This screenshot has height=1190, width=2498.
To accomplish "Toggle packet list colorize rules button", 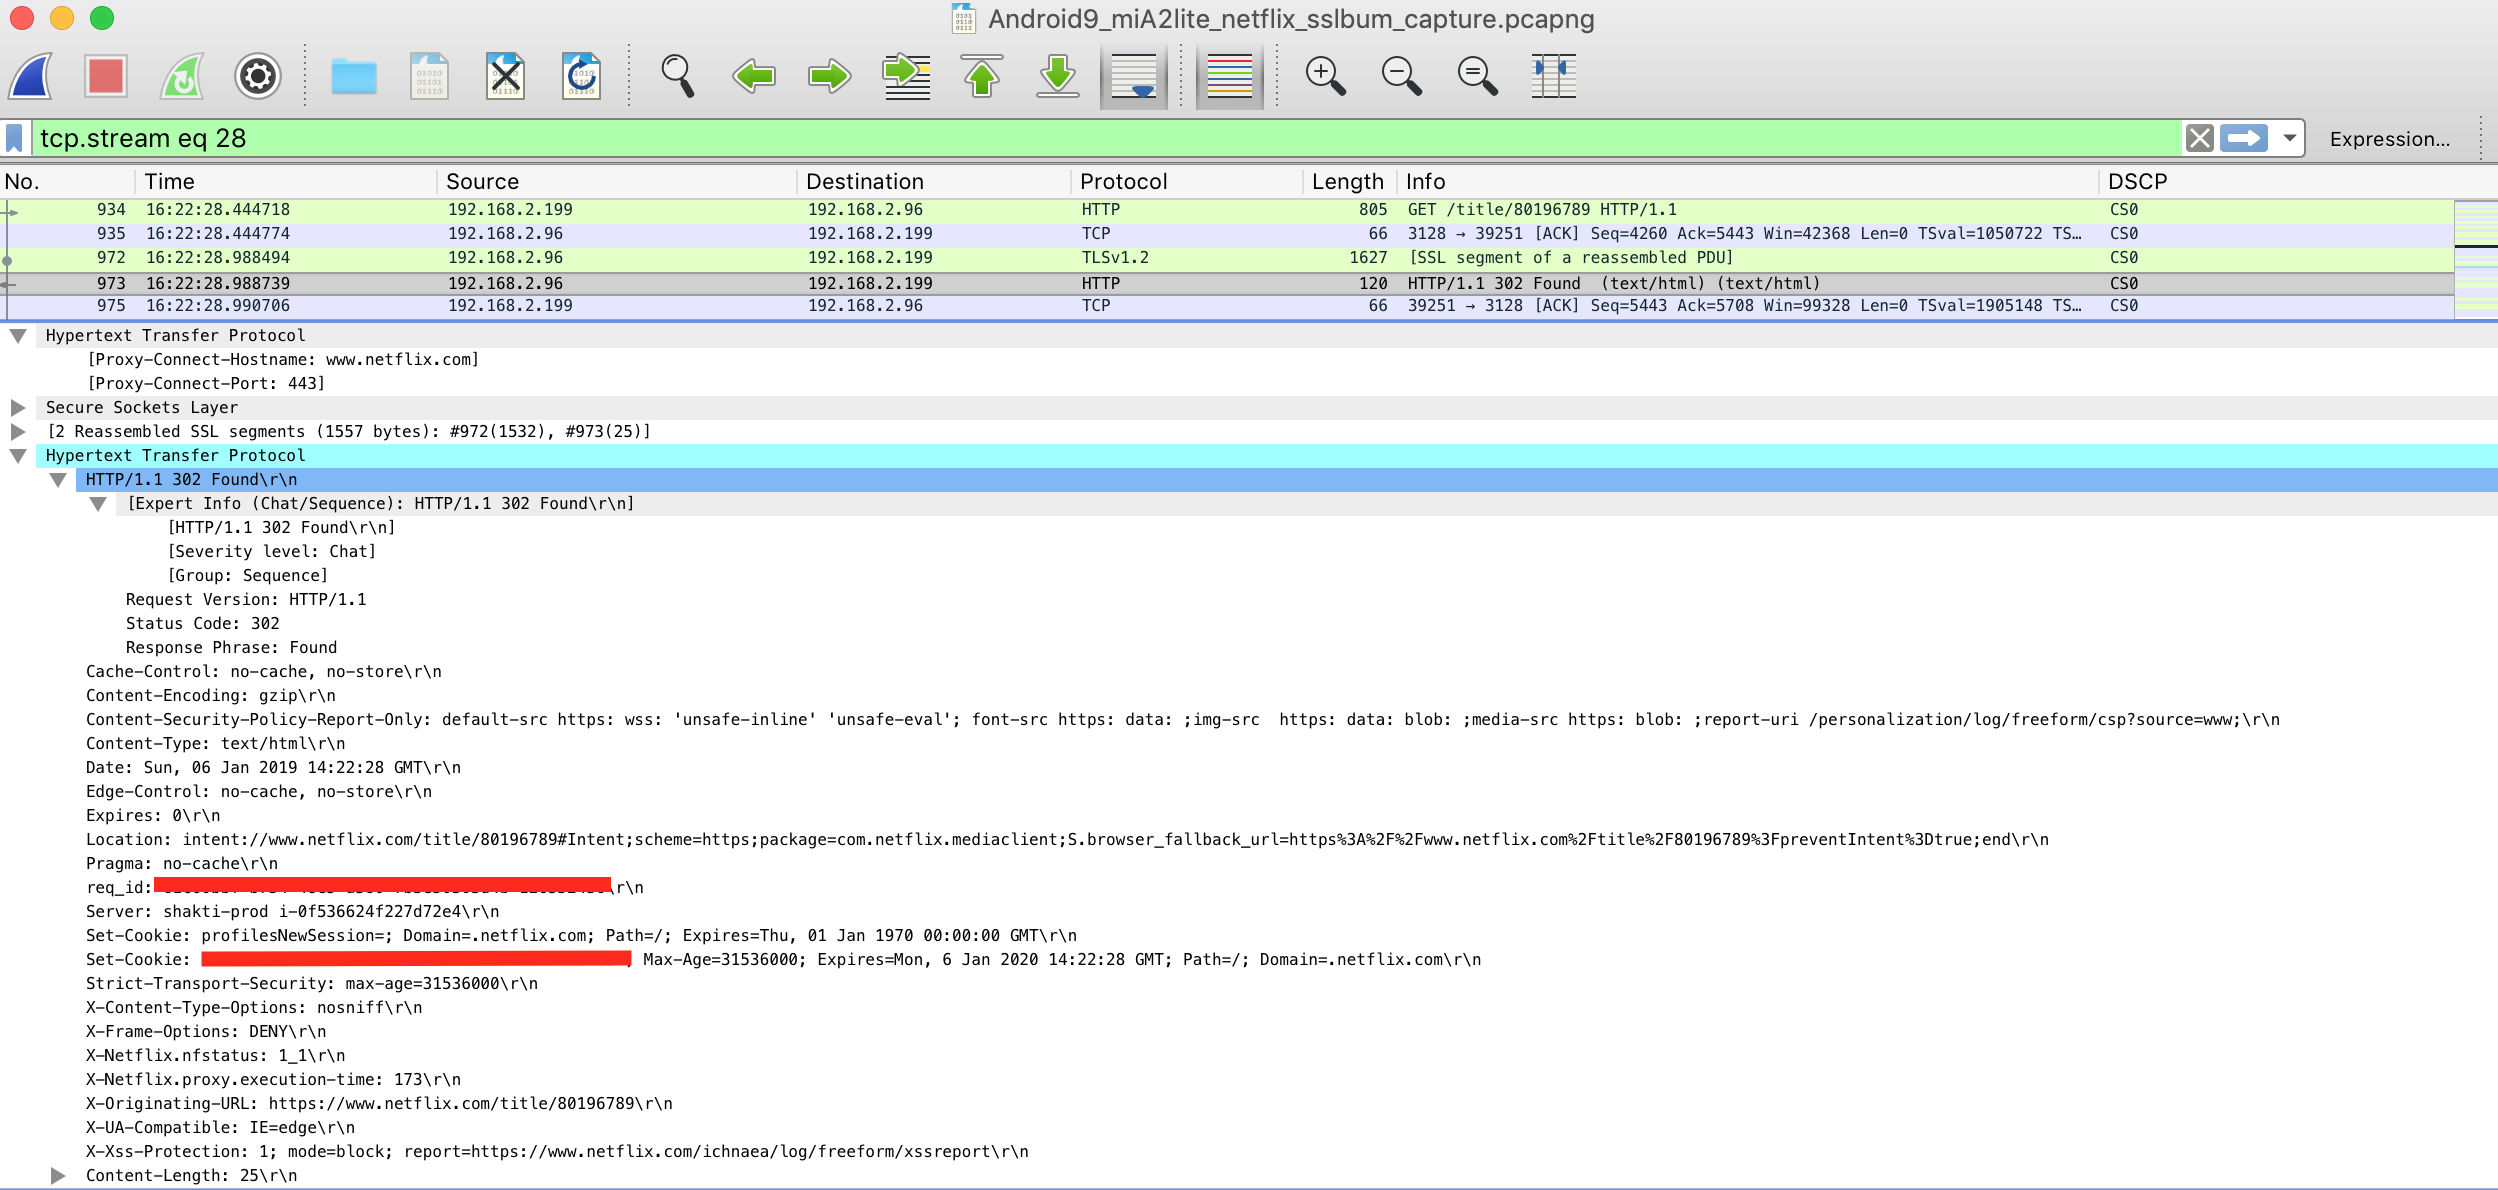I will pyautogui.click(x=1229, y=76).
